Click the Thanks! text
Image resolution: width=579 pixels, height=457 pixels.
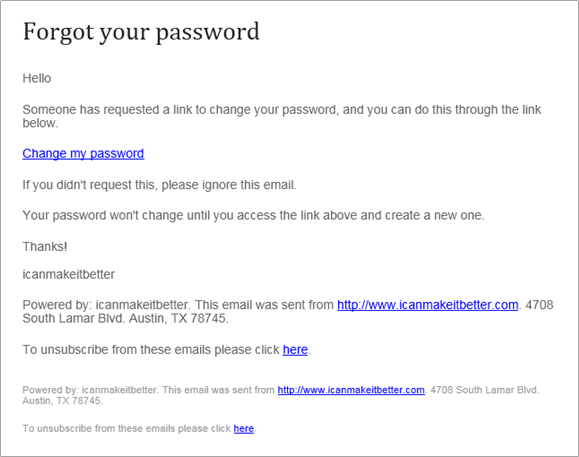tap(45, 247)
